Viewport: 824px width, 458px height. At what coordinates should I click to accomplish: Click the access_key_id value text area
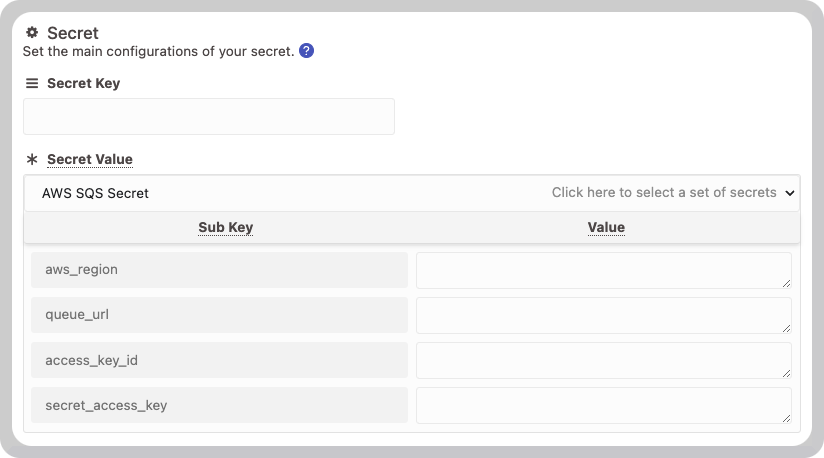tap(604, 360)
